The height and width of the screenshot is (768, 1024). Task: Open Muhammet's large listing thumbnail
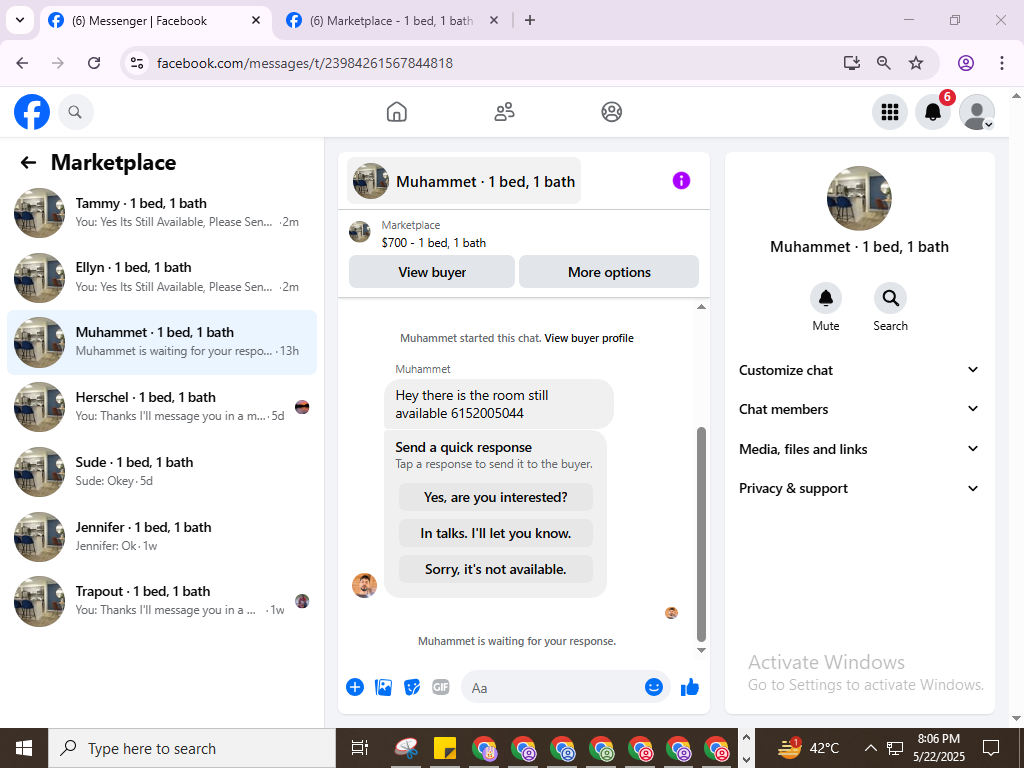(859, 198)
